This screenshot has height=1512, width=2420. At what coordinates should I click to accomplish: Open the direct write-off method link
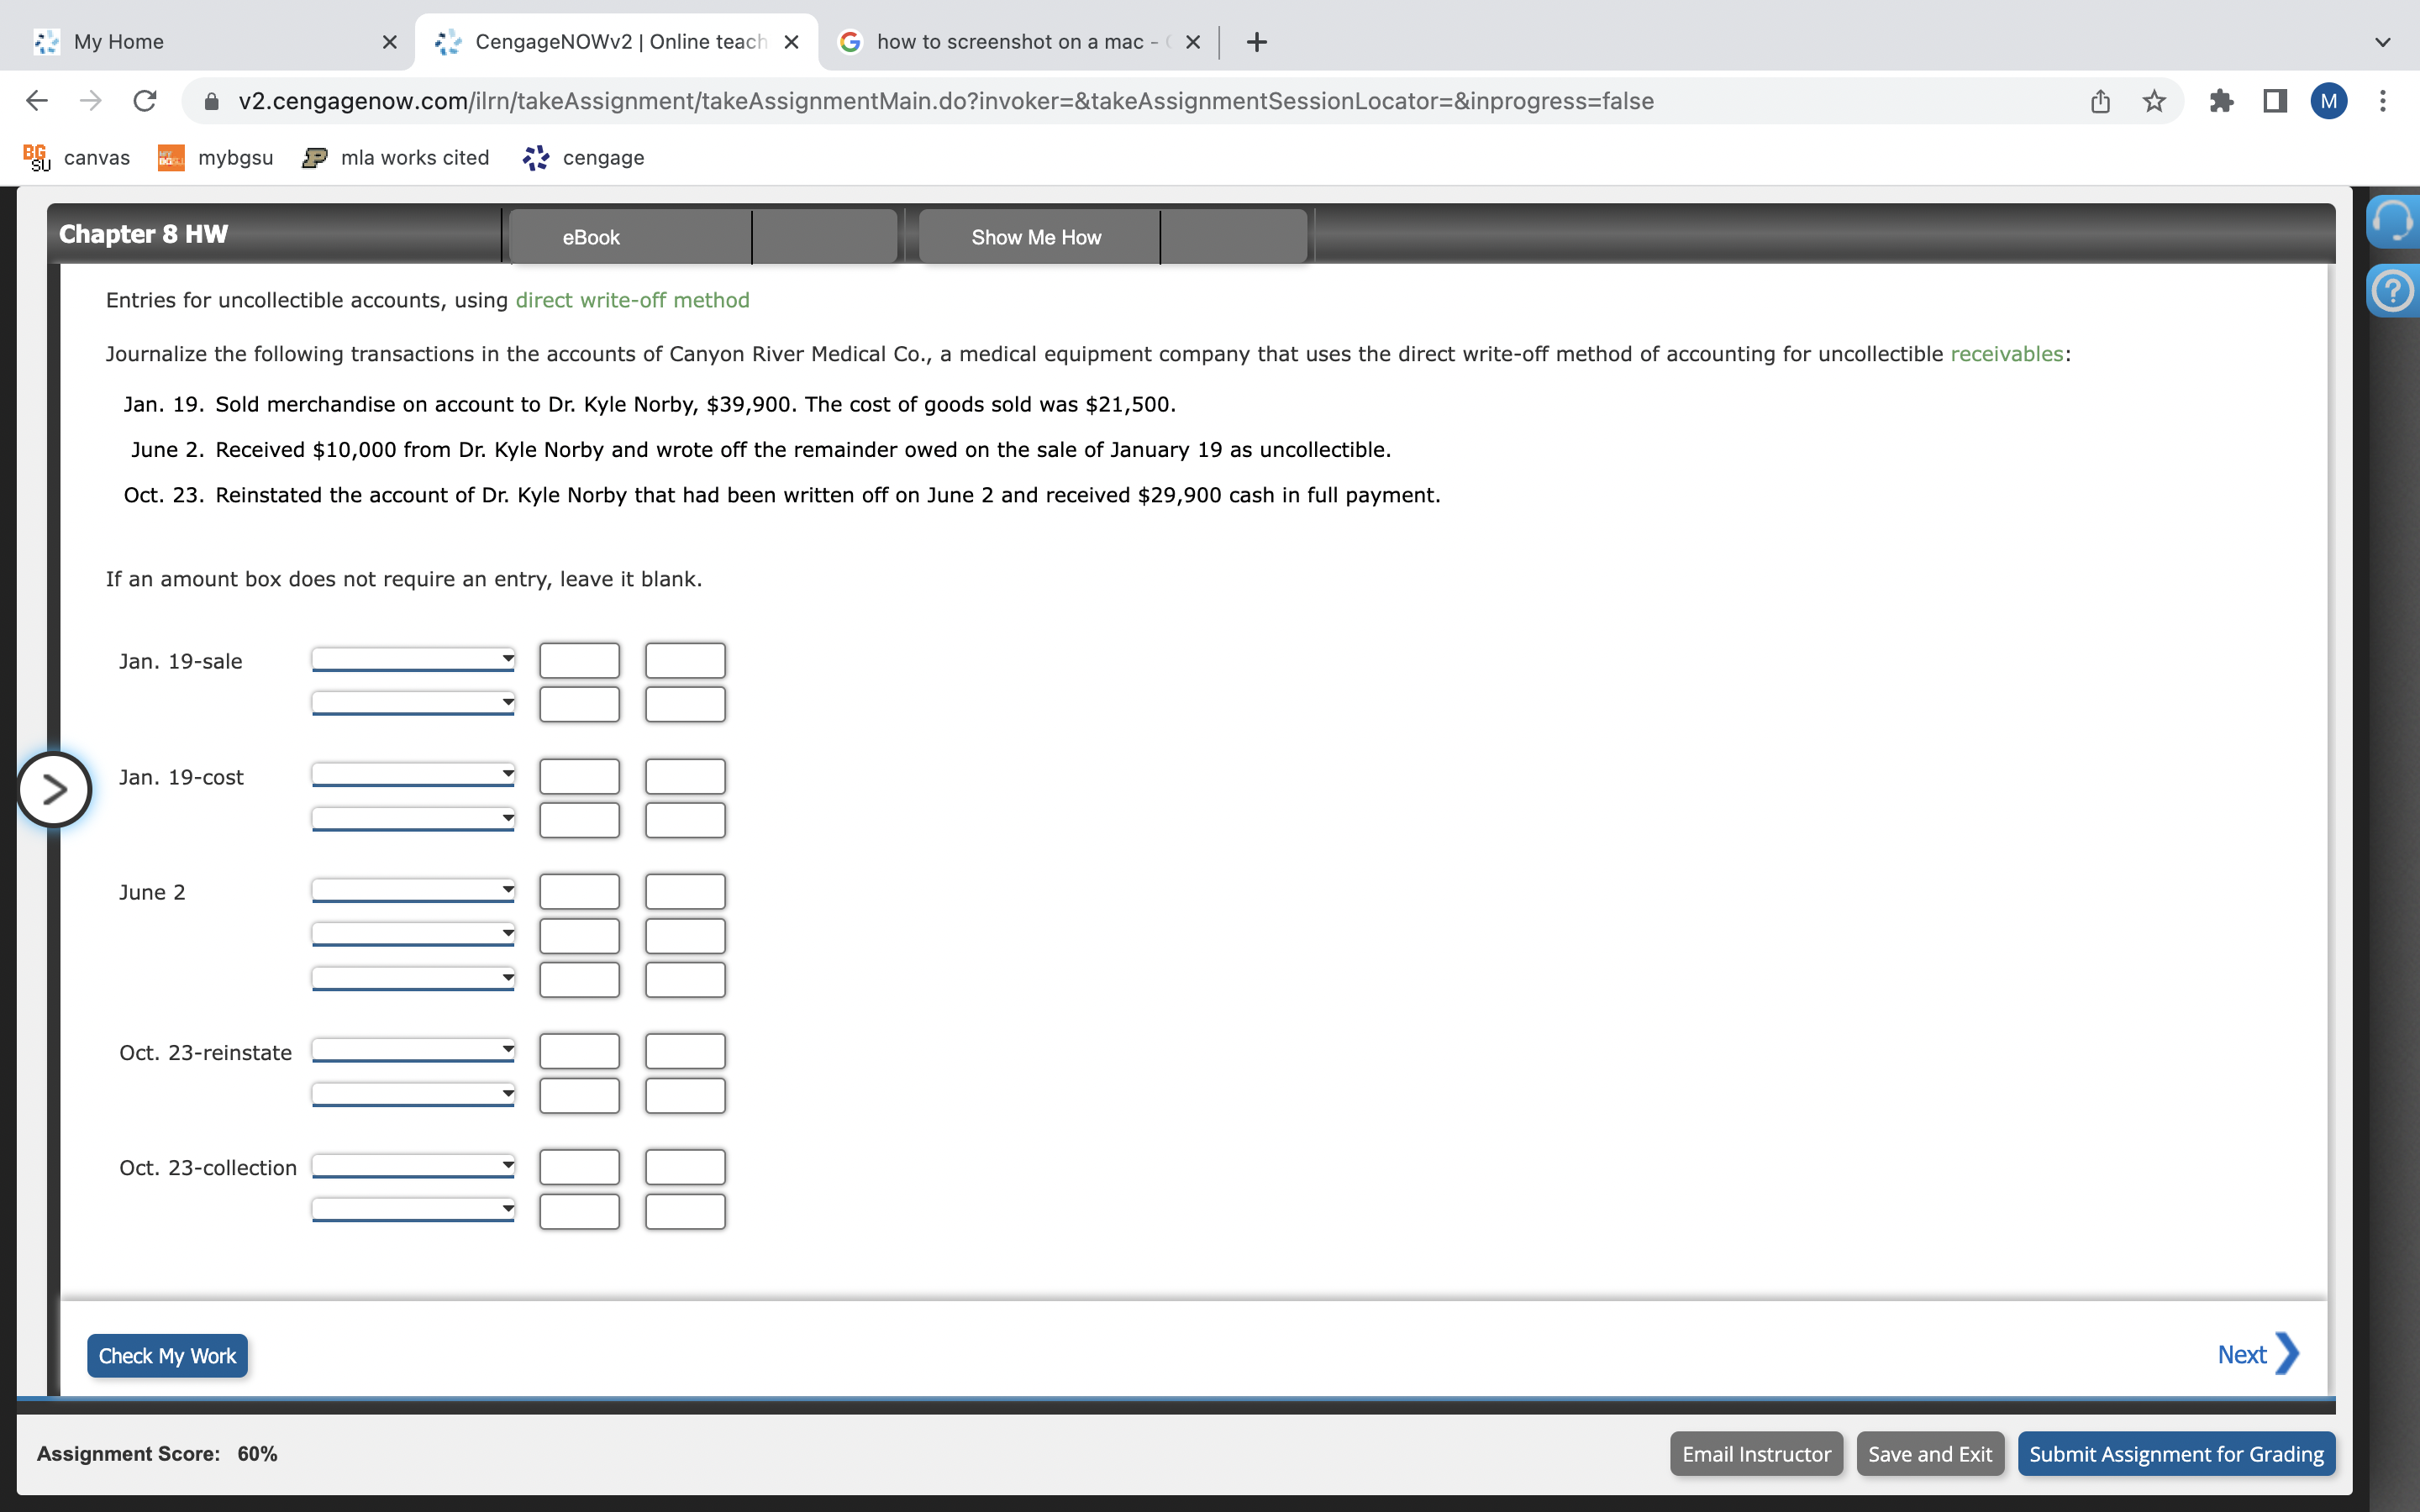[632, 299]
